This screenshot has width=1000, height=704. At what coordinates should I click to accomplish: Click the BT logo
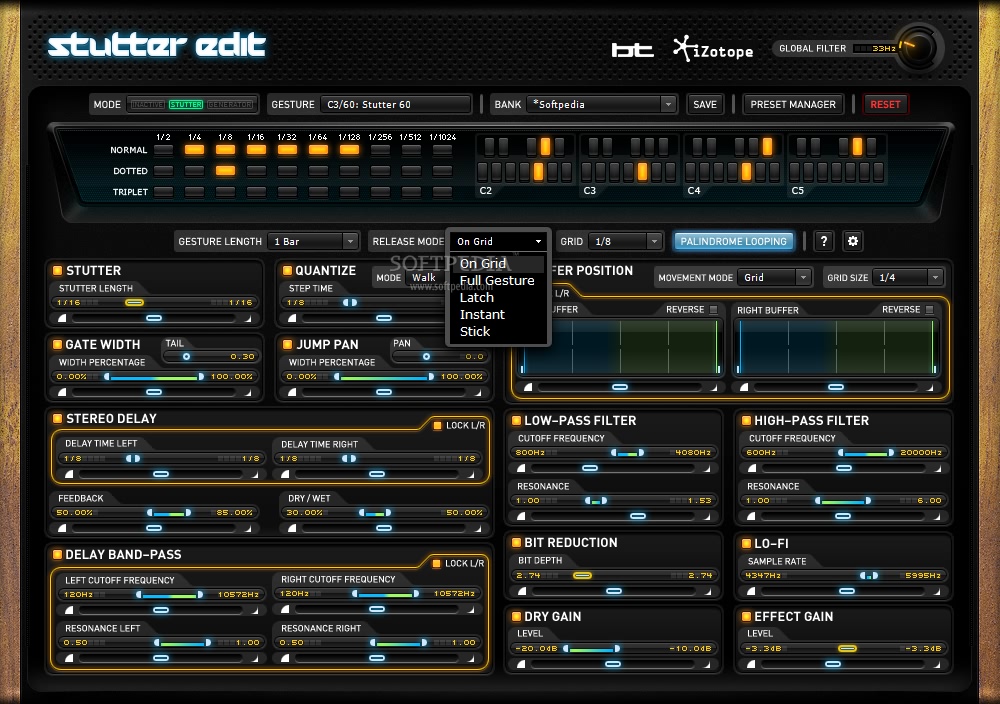click(x=632, y=50)
